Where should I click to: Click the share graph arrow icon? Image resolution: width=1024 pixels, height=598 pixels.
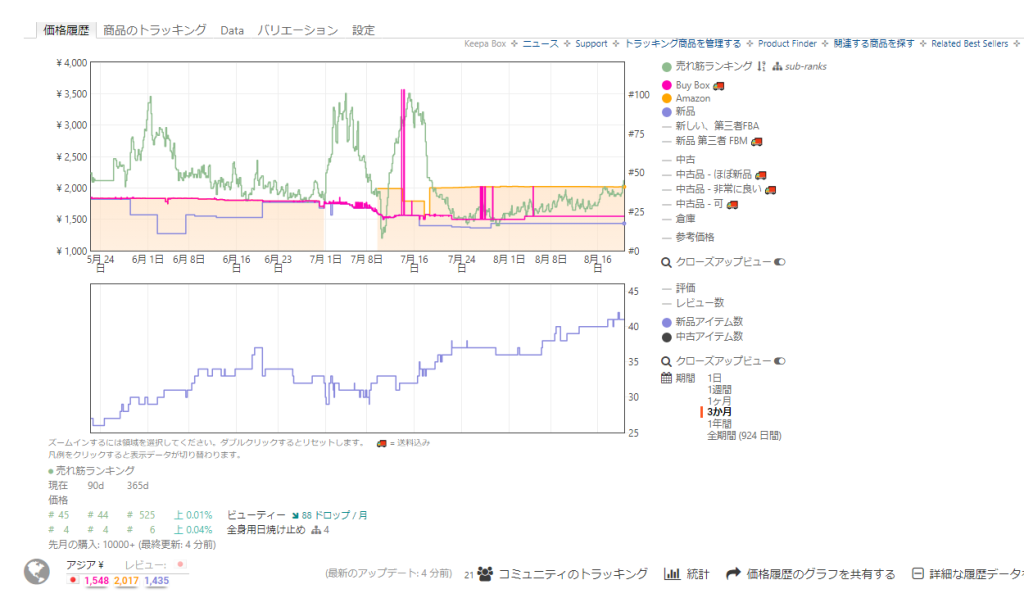[x=732, y=574]
